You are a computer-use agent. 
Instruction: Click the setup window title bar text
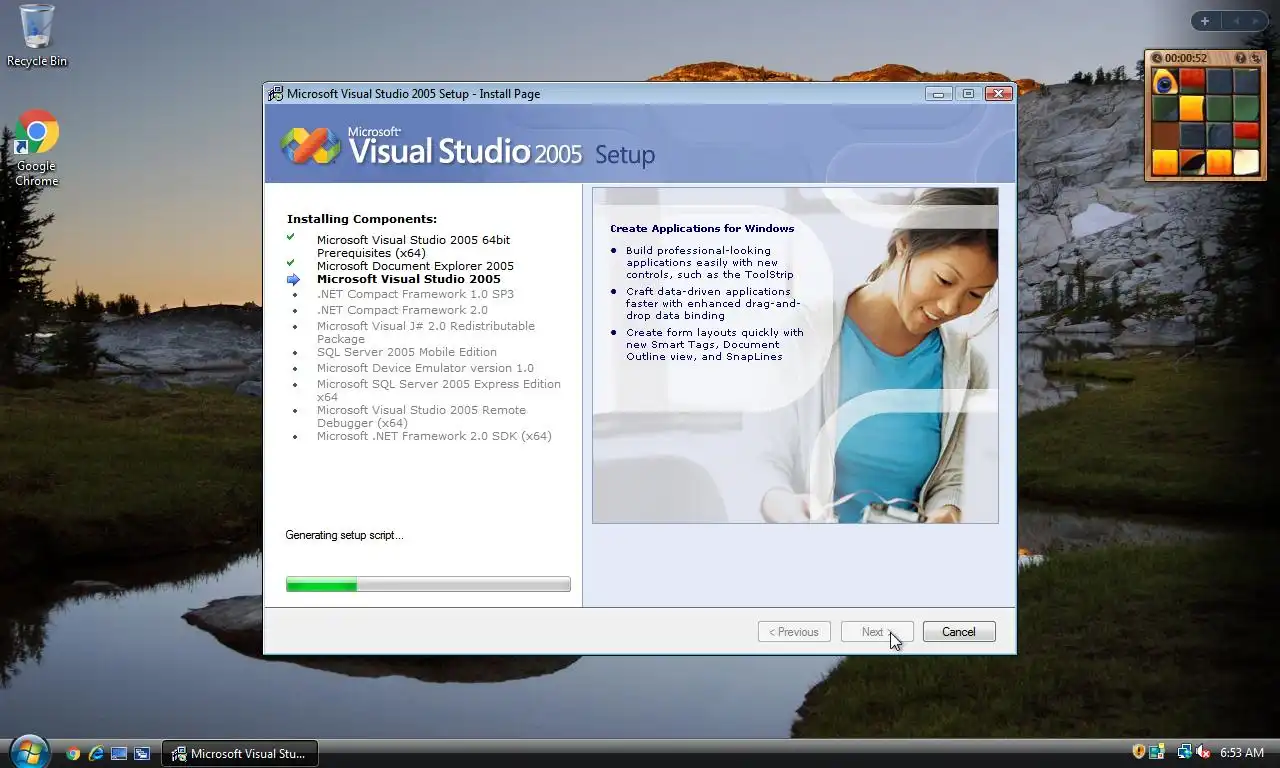point(413,94)
